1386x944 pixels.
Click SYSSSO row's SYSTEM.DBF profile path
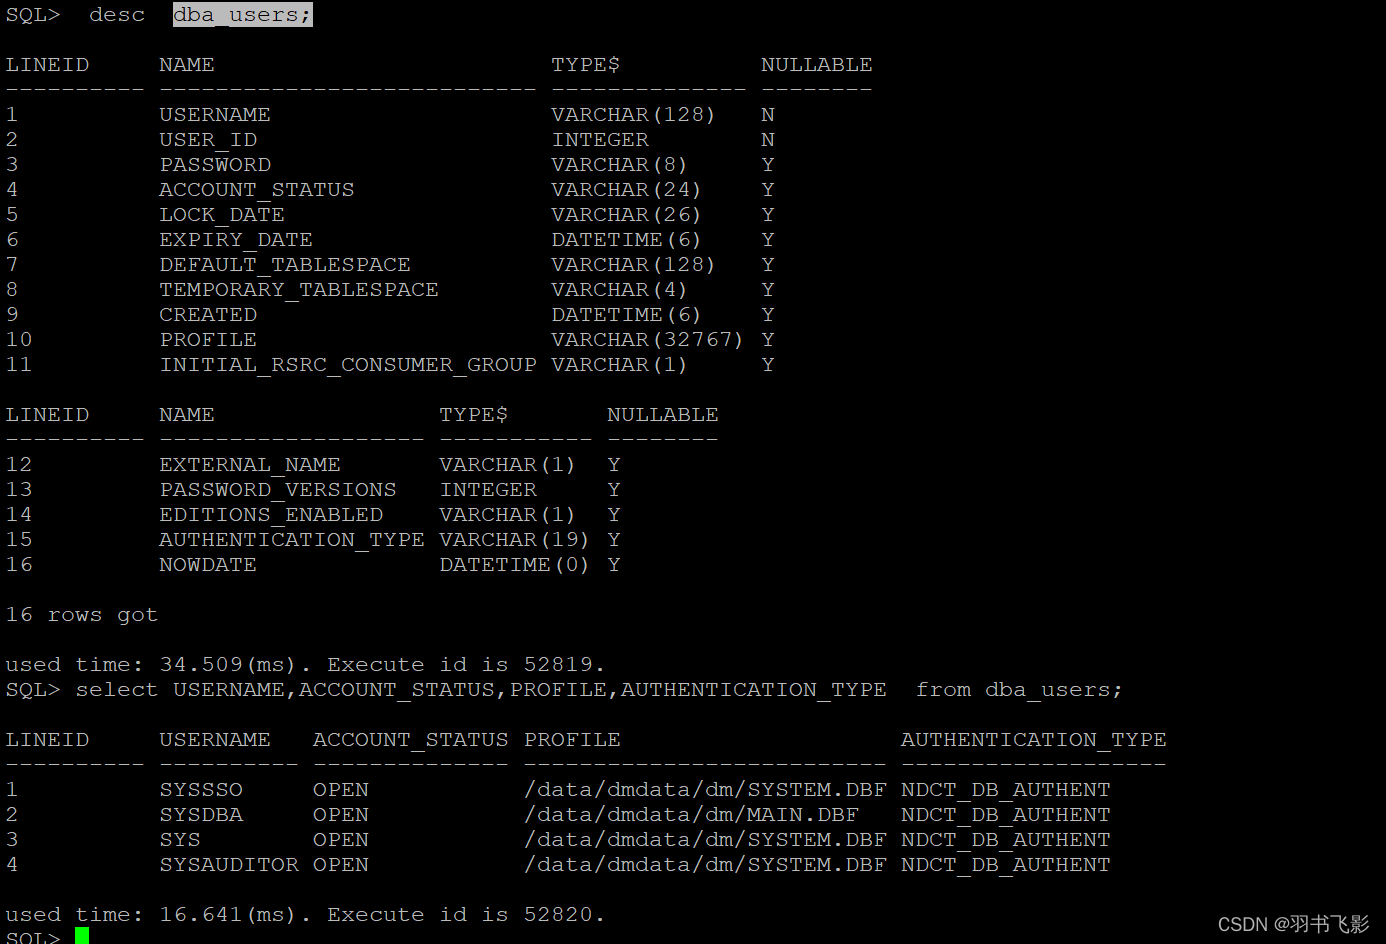(x=705, y=790)
